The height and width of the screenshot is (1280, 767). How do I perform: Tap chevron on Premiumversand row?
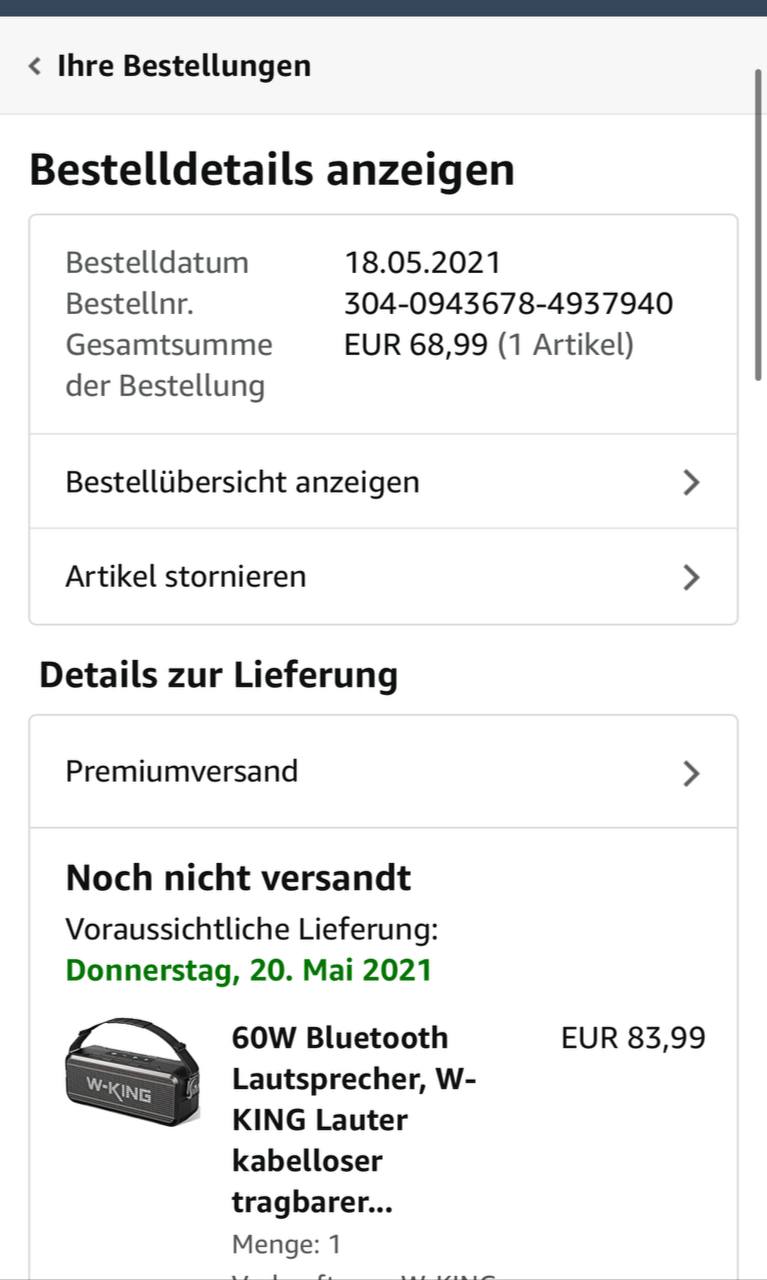tap(691, 773)
